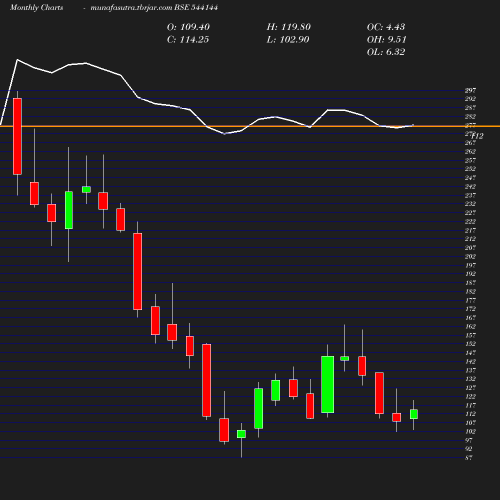Click the 'OH: 9.51' reading

pos(387,40)
